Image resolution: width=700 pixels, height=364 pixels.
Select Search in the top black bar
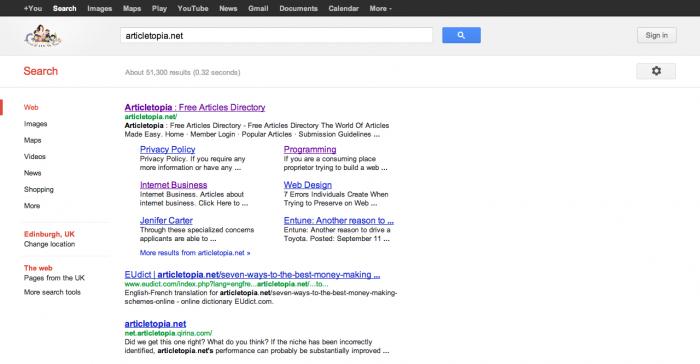coord(64,8)
